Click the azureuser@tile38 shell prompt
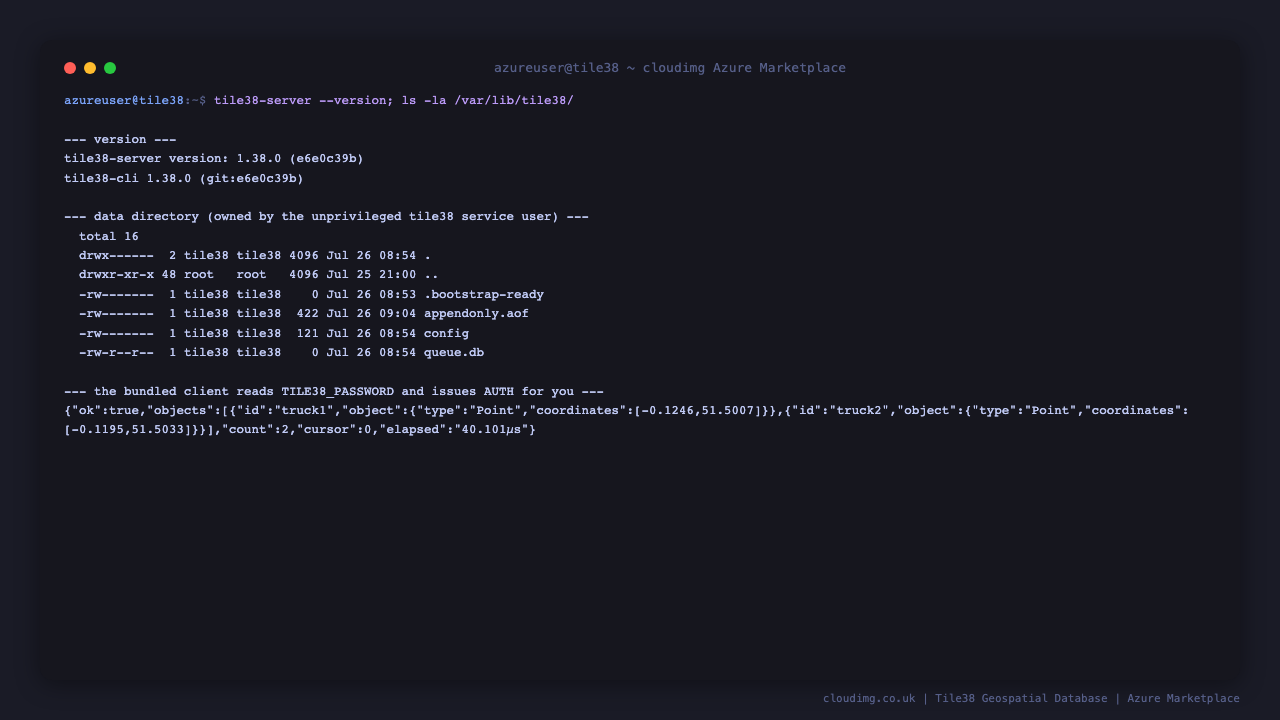The width and height of the screenshot is (1280, 720). click(135, 101)
